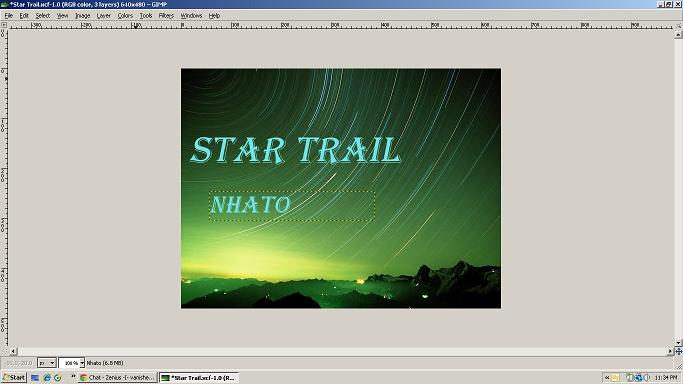Click the Show Desktop quick launch icon

[35, 377]
